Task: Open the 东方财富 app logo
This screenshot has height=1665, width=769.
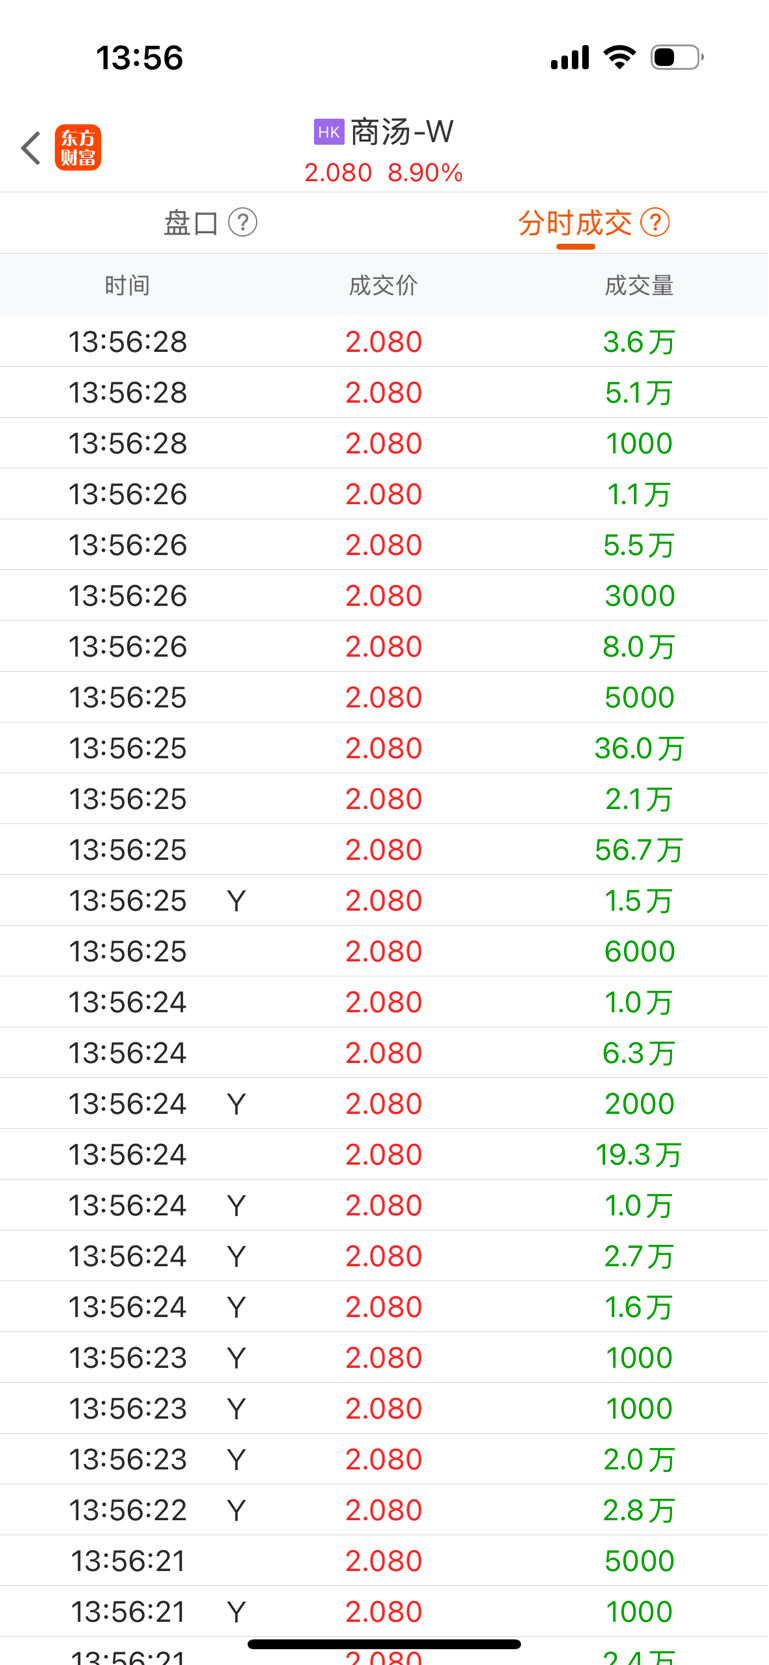Action: pos(78,148)
